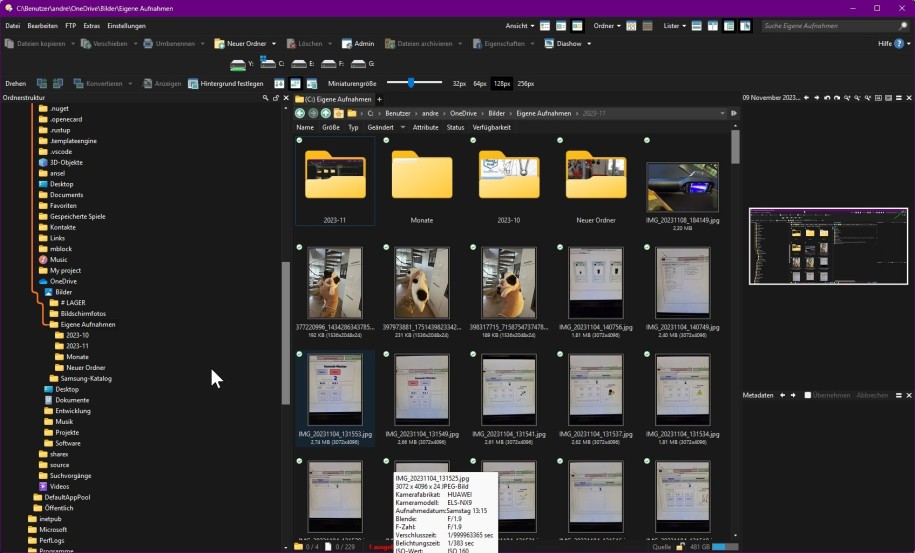915x553 pixels.
Task: Rotate viewer image counterclockwise
Action: pyautogui.click(x=827, y=98)
